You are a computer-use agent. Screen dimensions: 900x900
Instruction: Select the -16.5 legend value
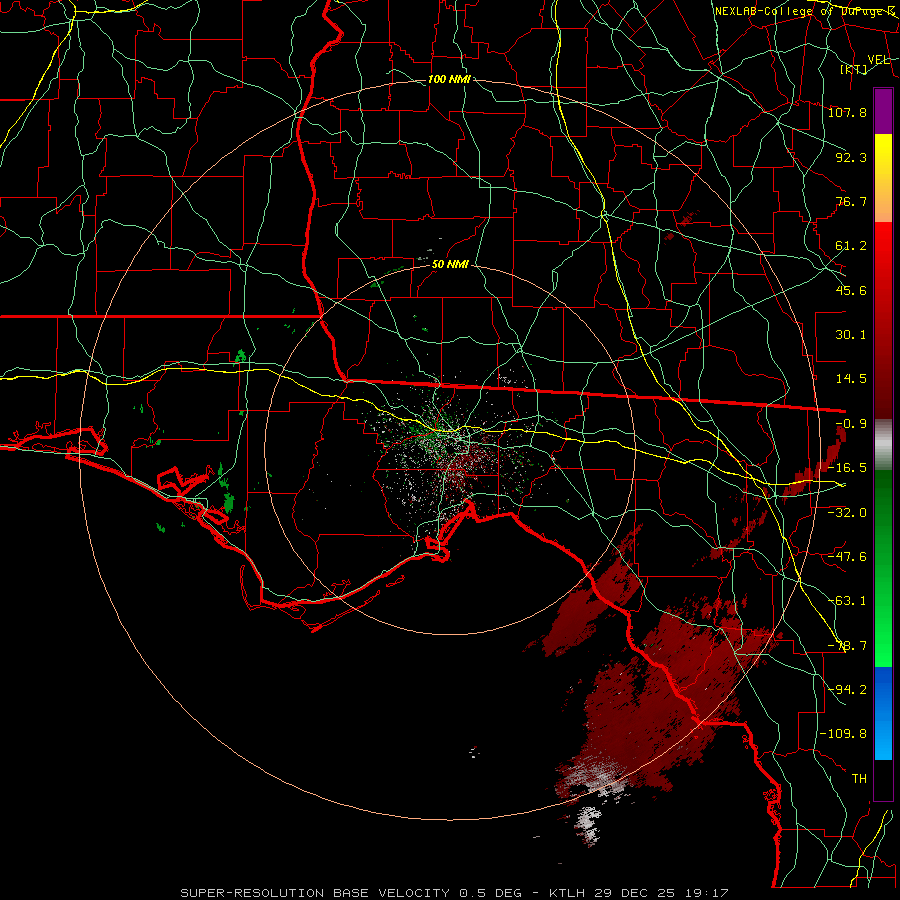(x=847, y=468)
